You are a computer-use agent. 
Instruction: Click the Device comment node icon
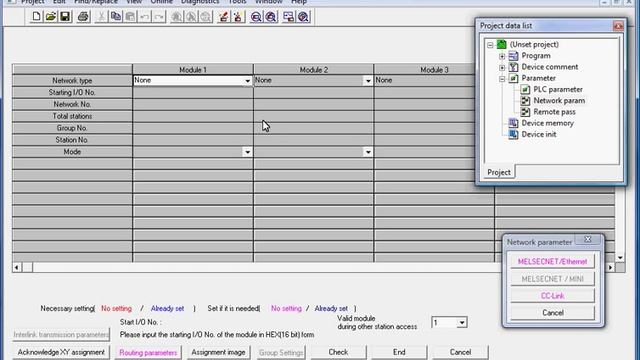pyautogui.click(x=513, y=67)
